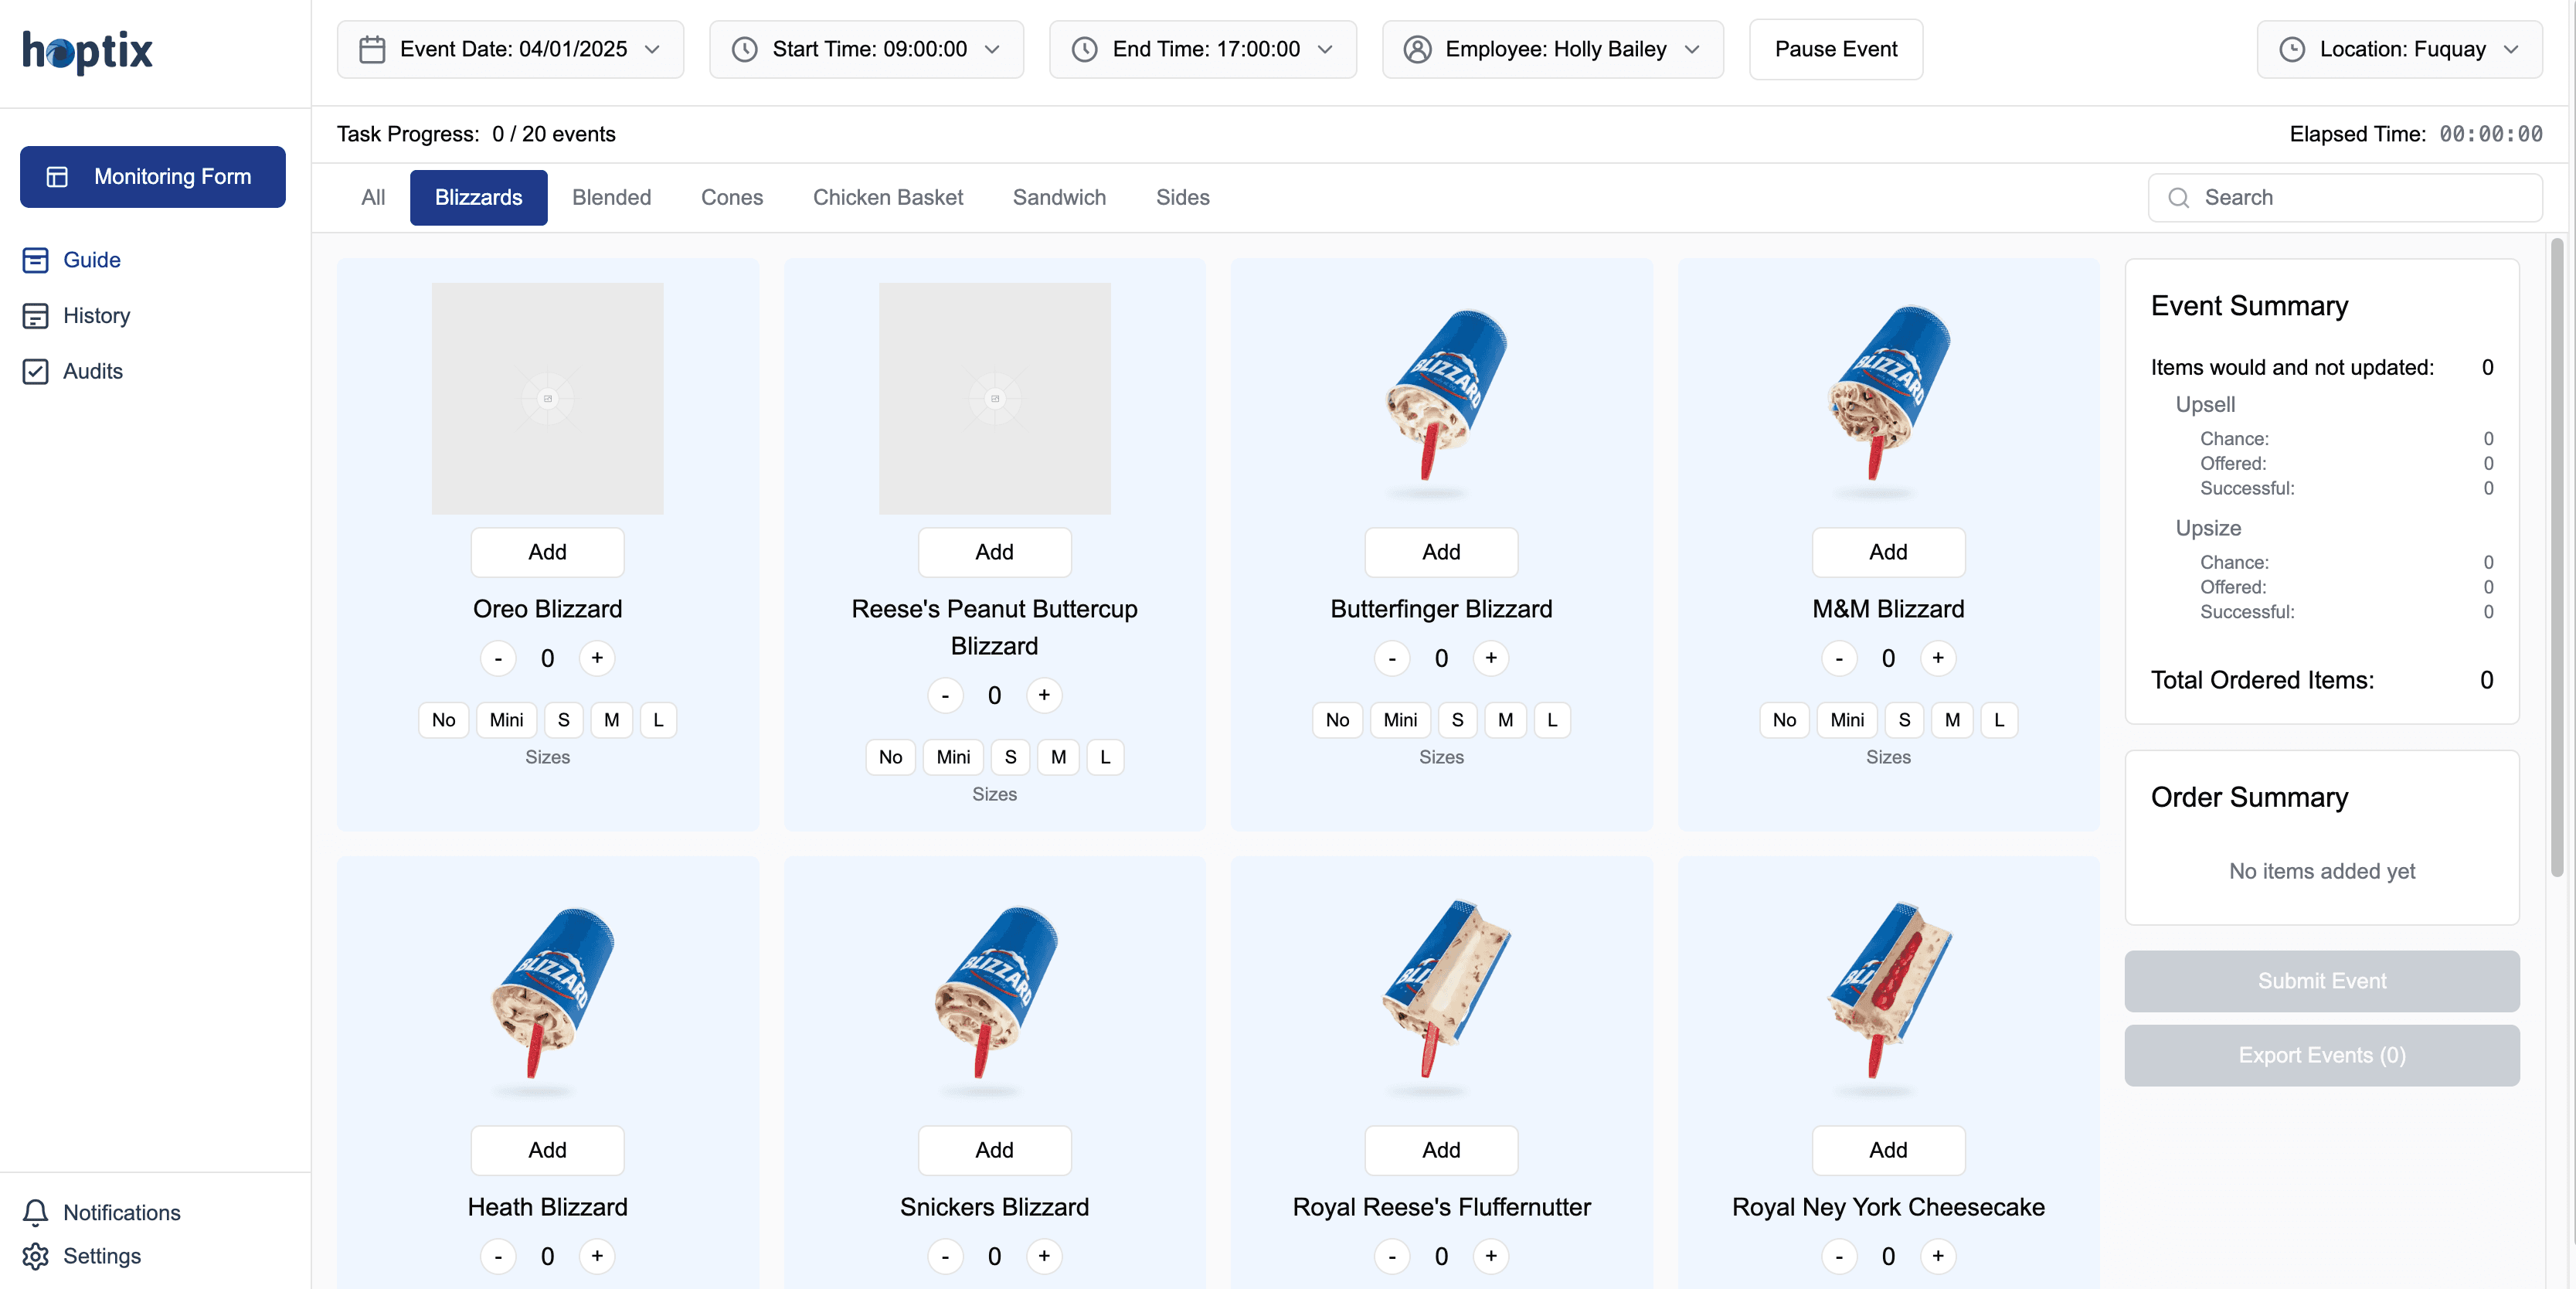
Task: Add the M&M Blizzard item
Action: pos(1889,552)
